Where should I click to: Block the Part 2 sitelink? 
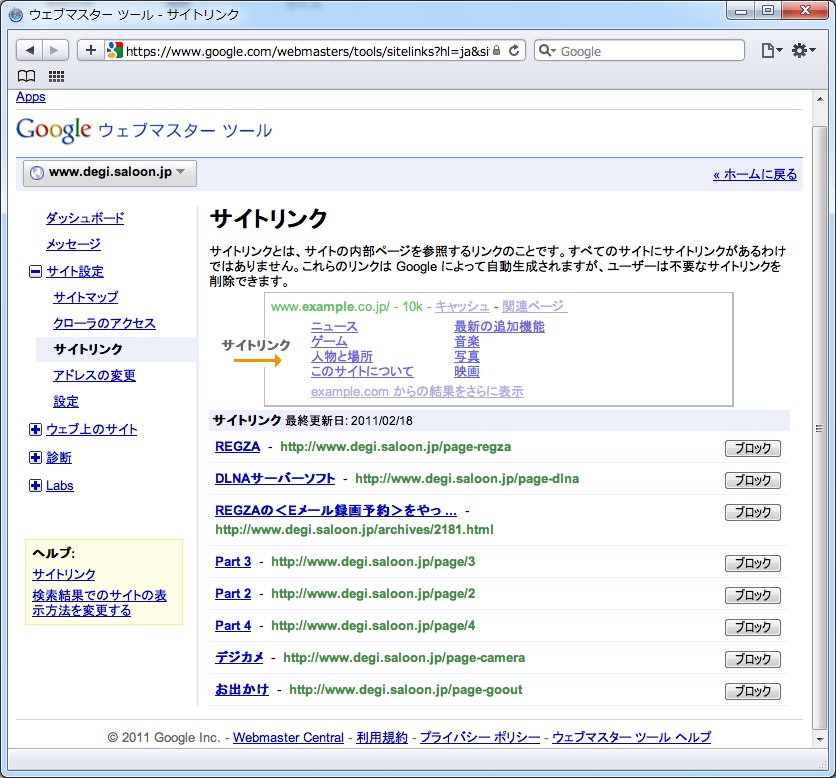click(752, 595)
